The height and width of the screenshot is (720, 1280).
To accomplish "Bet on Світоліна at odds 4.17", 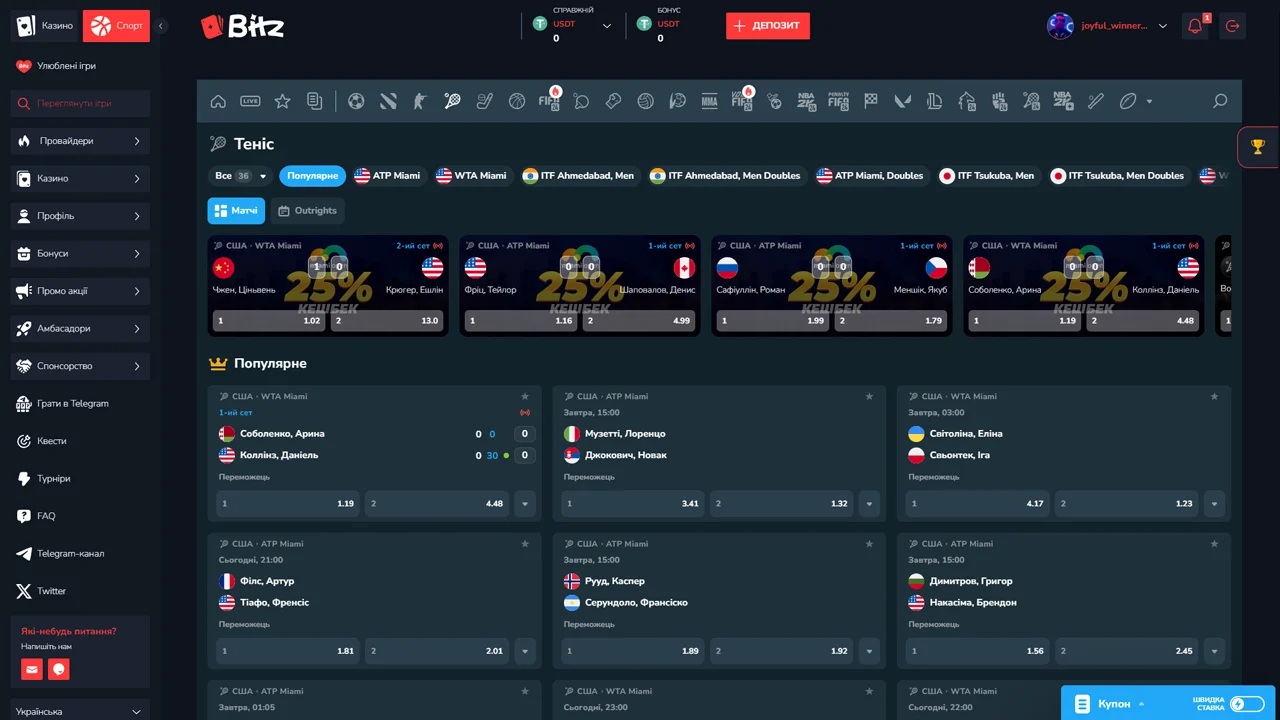I will [x=977, y=504].
